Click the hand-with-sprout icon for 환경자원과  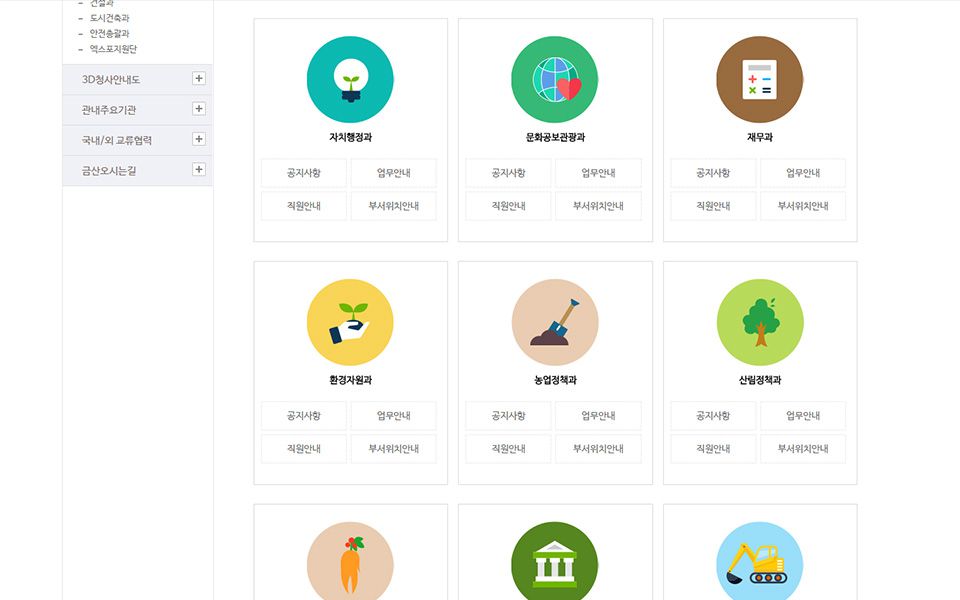(x=350, y=322)
